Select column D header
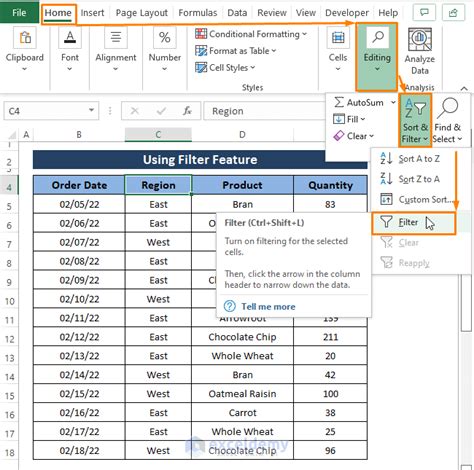Image resolution: width=474 pixels, height=470 pixels. click(242, 135)
